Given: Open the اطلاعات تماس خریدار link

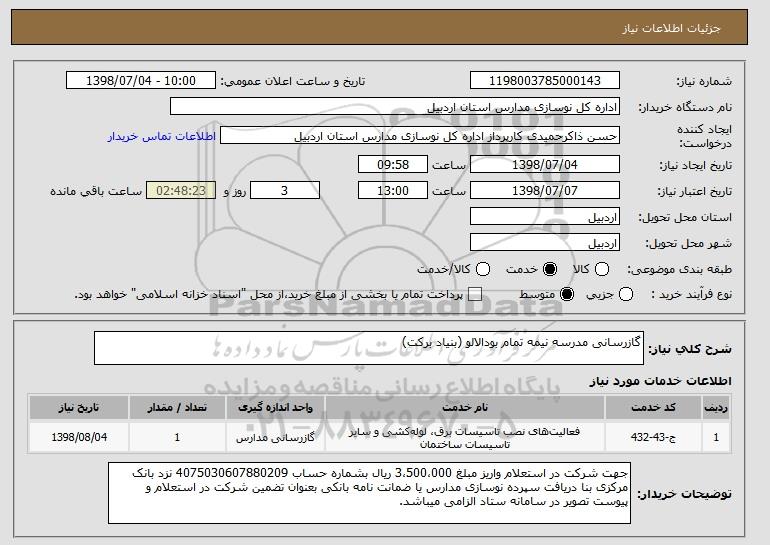Looking at the screenshot, I should point(162,136).
